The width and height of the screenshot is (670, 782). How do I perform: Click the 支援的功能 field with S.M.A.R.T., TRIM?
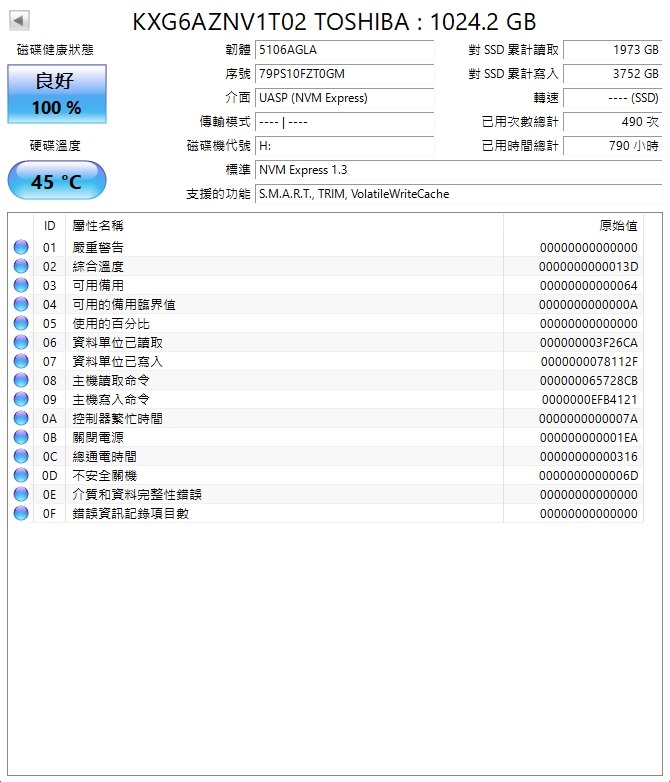[x=458, y=194]
